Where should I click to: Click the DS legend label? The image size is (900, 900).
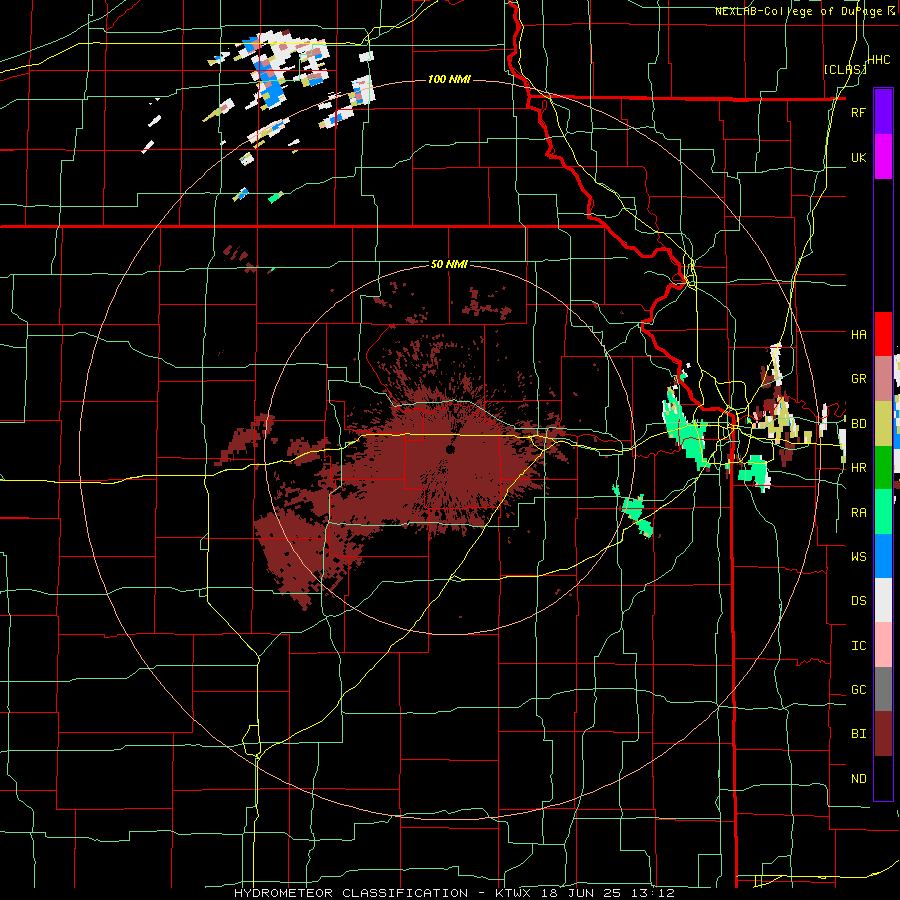858,600
